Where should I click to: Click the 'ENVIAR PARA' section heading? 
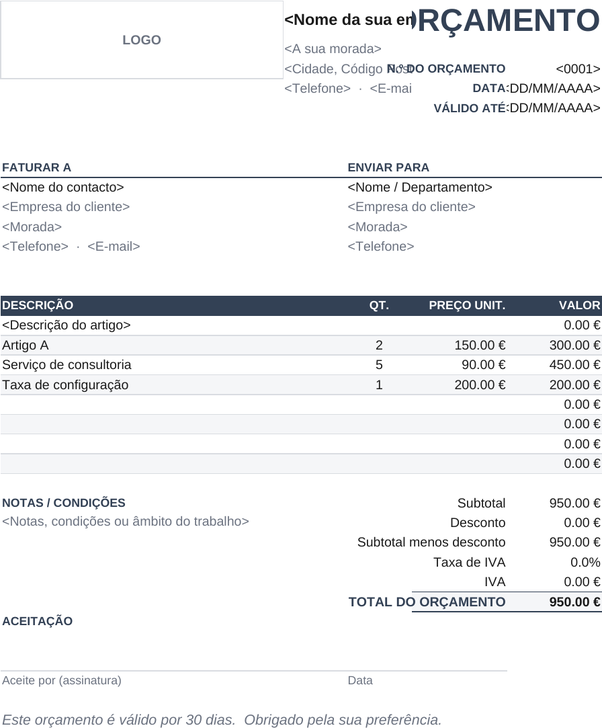[x=388, y=167]
